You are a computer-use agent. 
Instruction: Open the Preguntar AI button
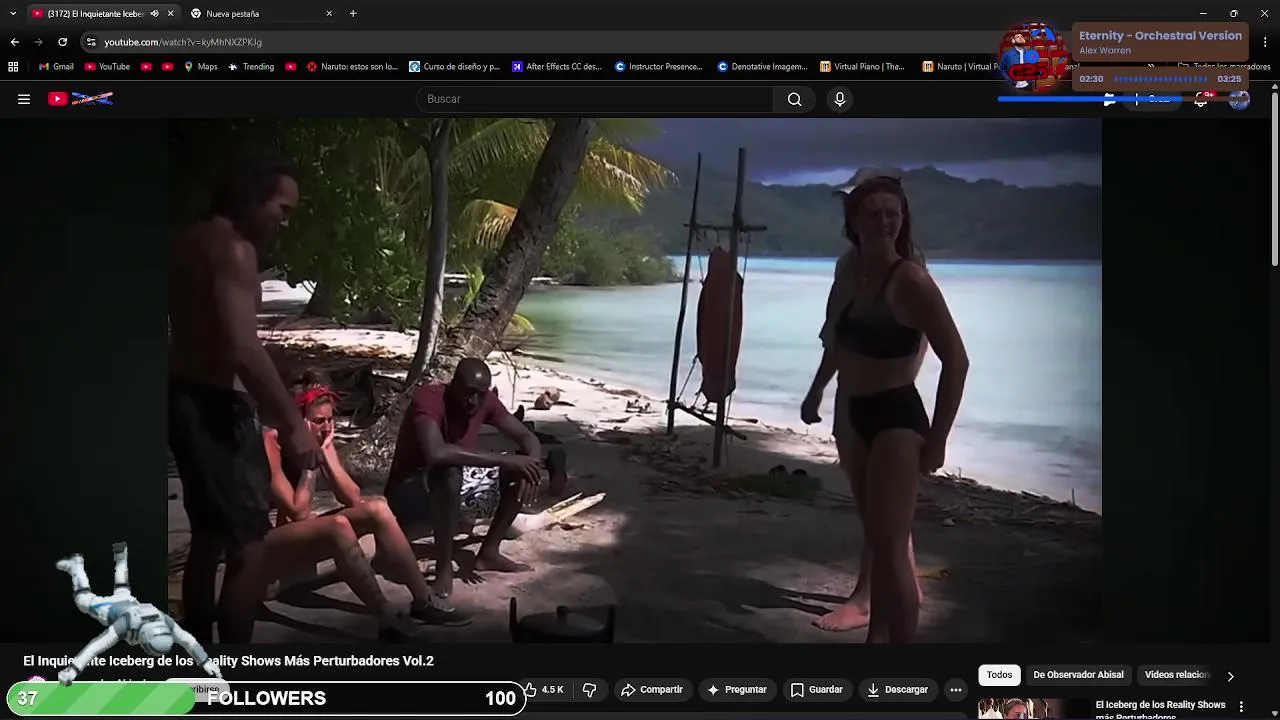tap(736, 690)
